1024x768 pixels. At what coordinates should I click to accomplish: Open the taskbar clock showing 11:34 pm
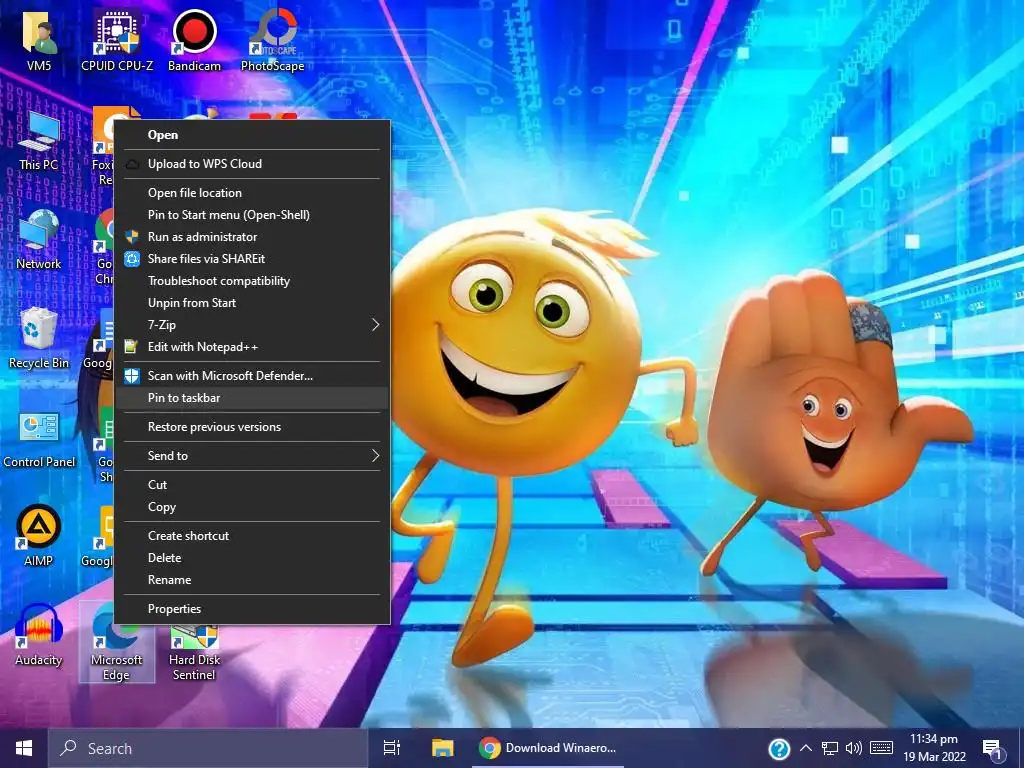click(934, 748)
